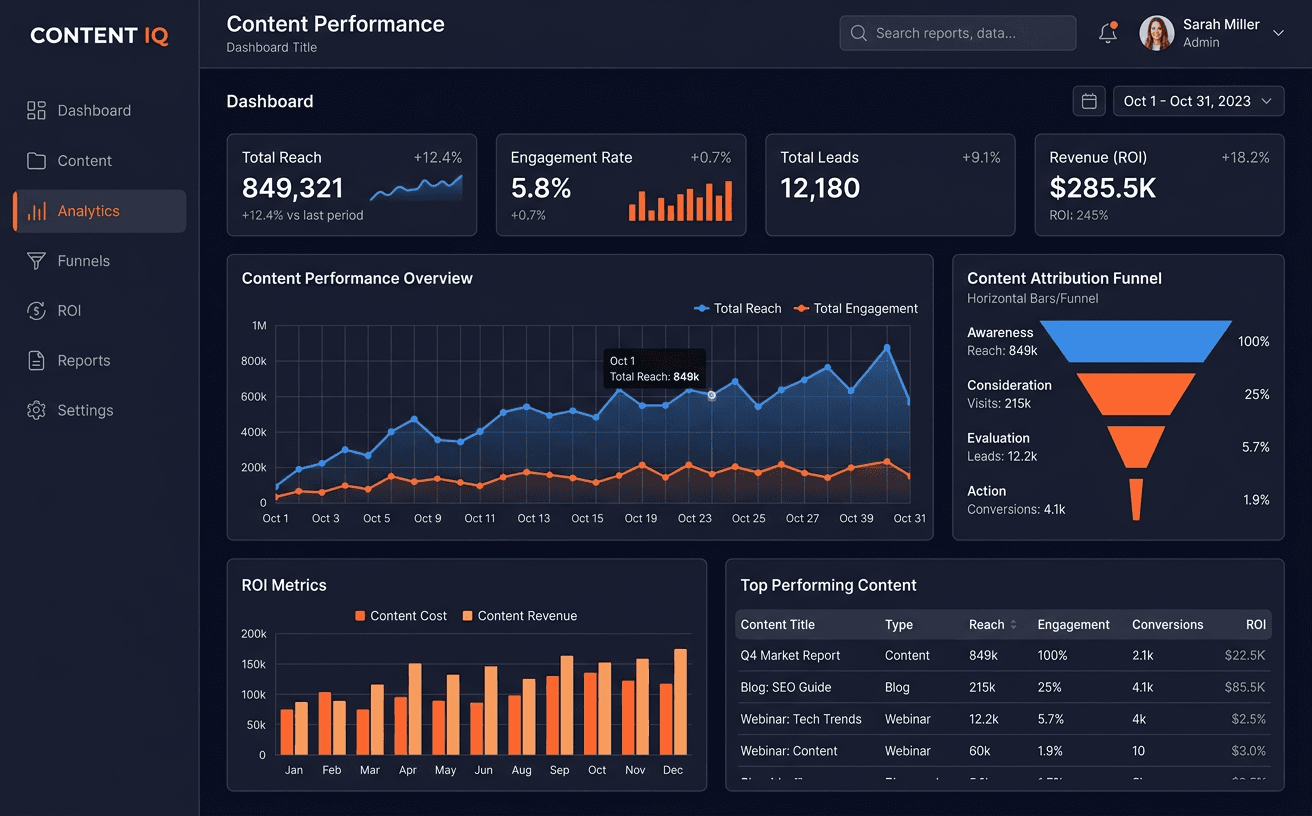
Task: Click the Conversions column header
Action: tap(1167, 625)
